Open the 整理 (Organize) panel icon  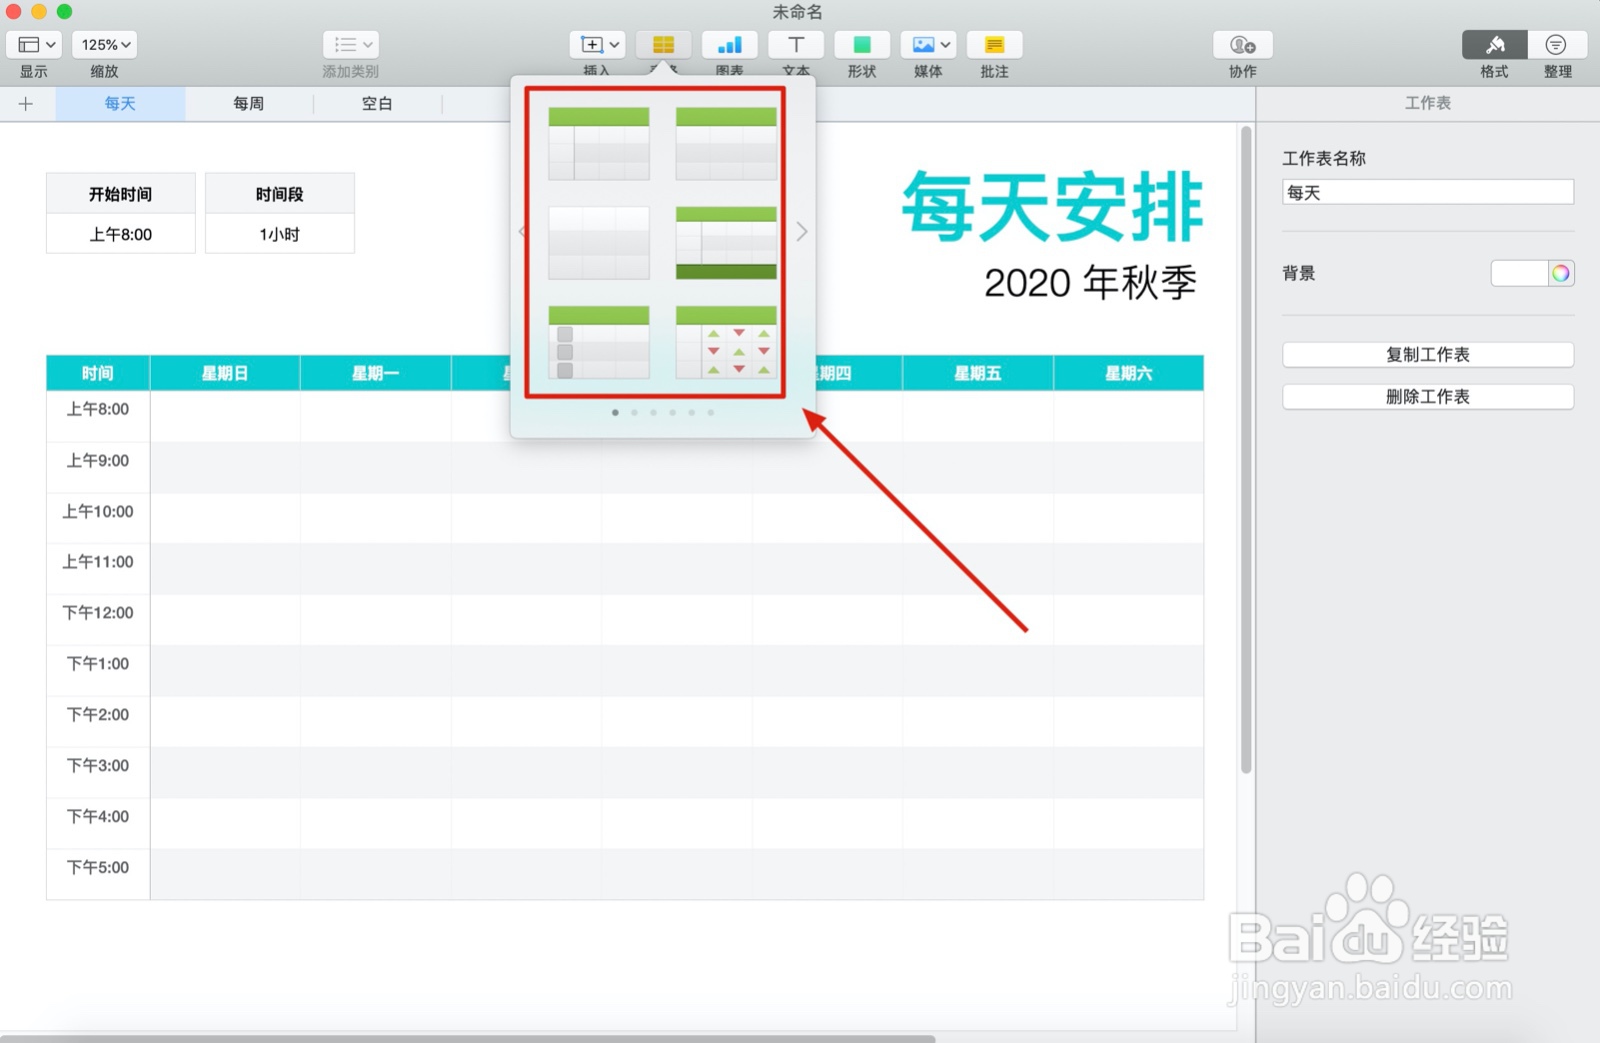click(1557, 44)
